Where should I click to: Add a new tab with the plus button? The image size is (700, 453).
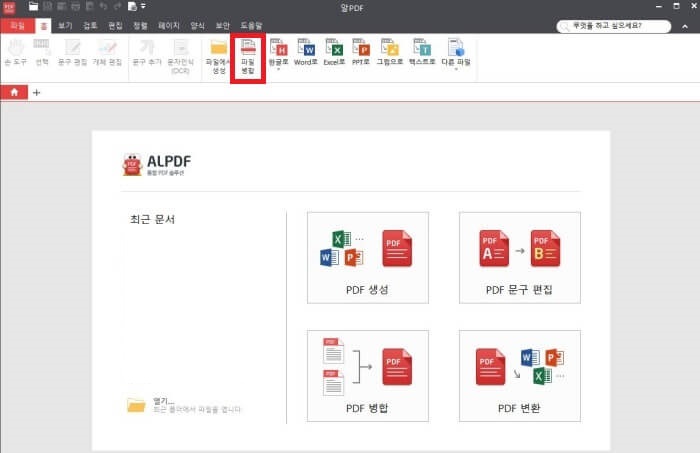click(37, 93)
